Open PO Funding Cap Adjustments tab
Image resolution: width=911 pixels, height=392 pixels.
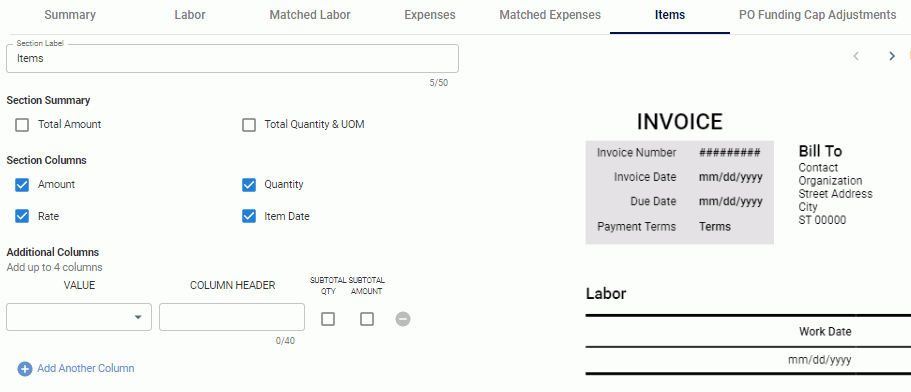(x=817, y=15)
